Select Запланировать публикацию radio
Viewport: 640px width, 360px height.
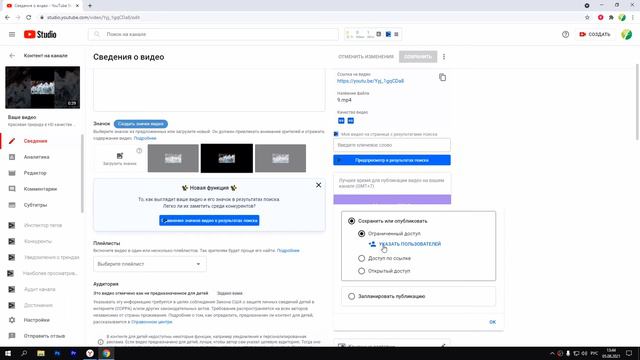(351, 296)
